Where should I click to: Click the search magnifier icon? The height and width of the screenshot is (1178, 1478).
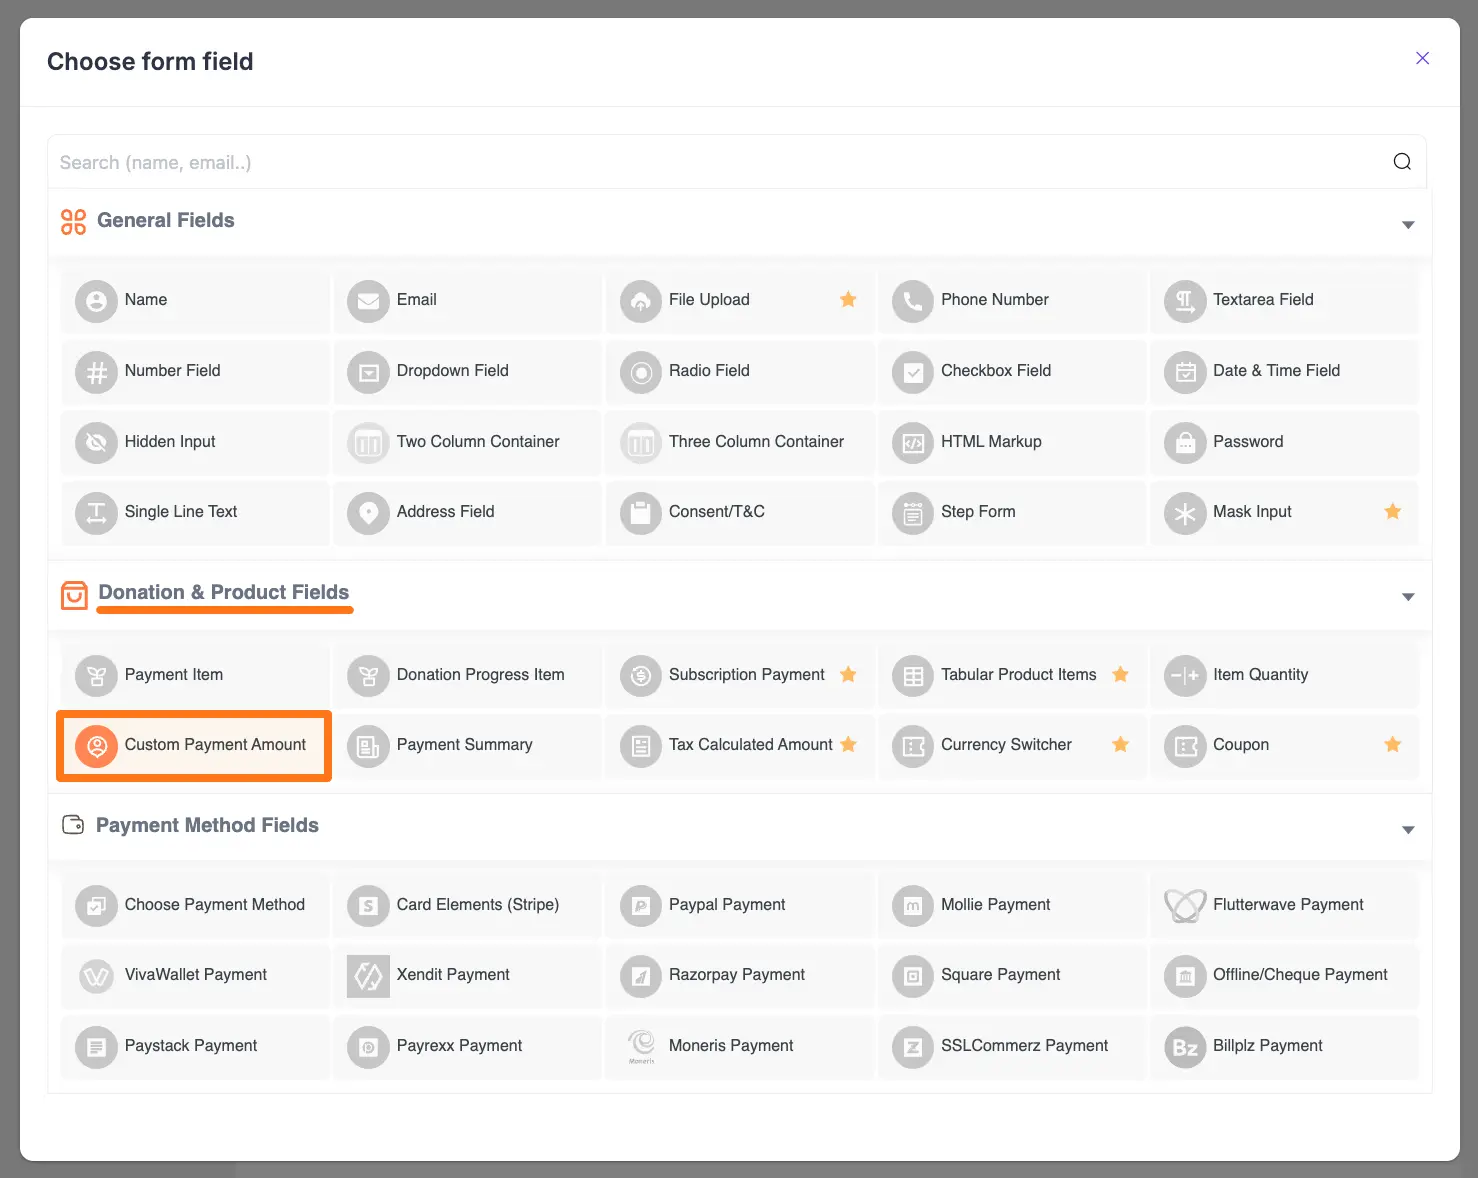(1401, 161)
